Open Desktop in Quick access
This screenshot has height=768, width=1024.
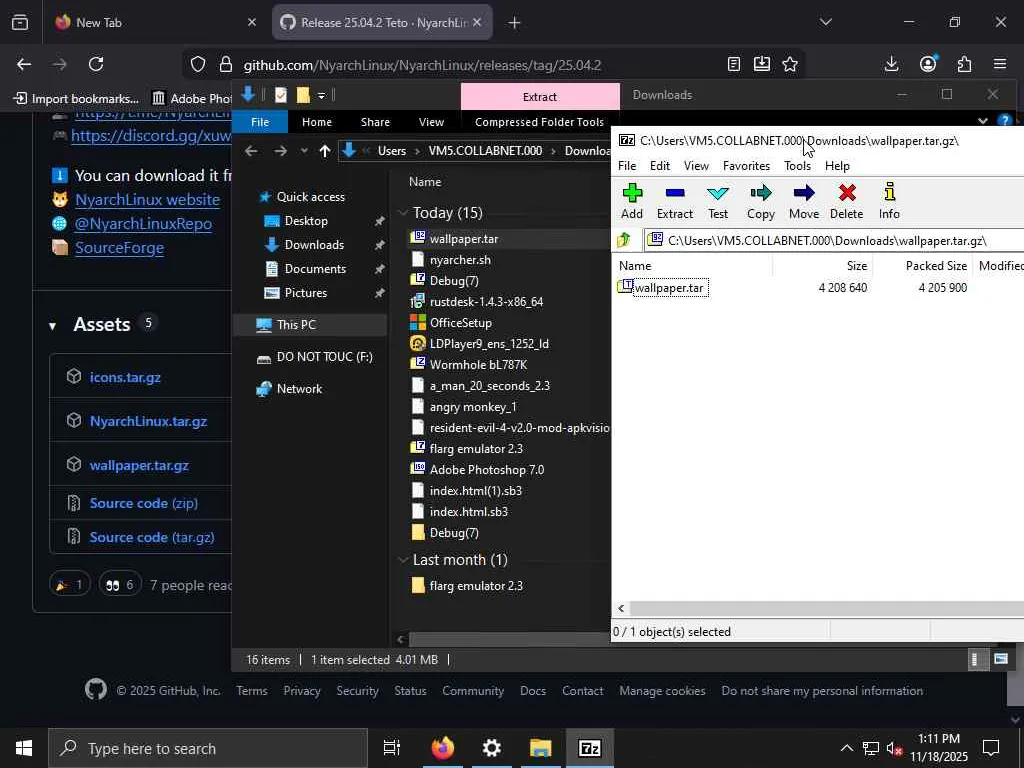coord(306,221)
